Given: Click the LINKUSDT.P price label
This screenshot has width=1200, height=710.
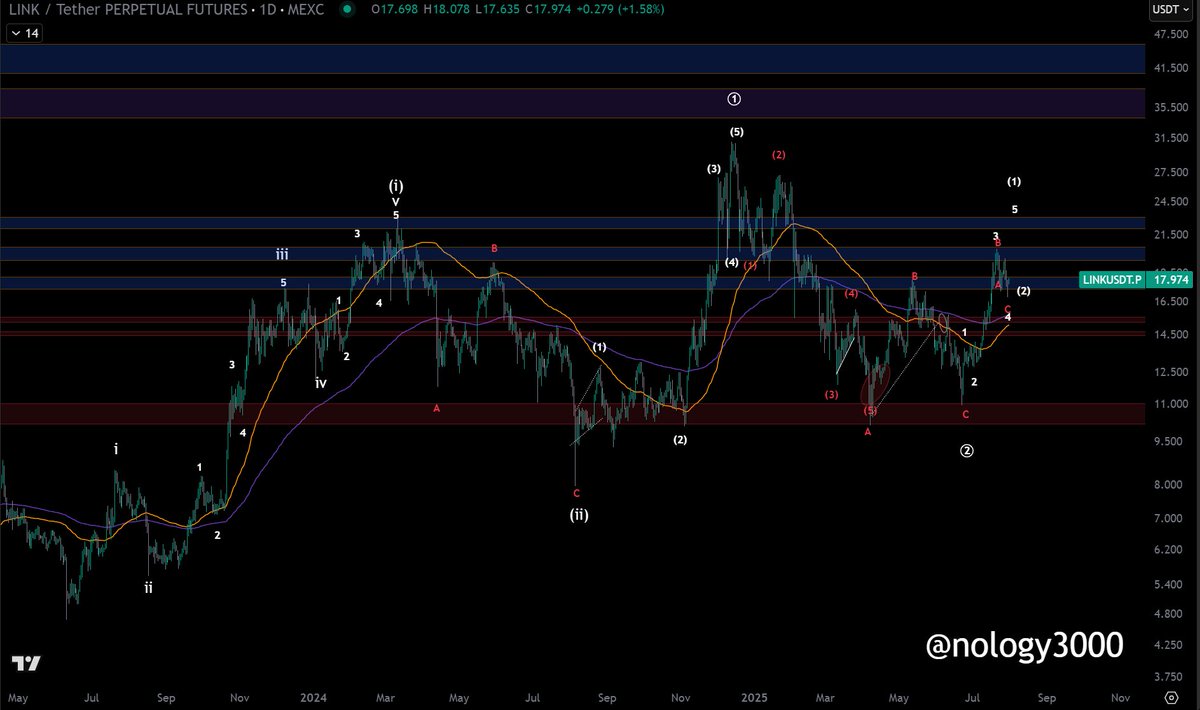Looking at the screenshot, I should tap(1110, 280).
